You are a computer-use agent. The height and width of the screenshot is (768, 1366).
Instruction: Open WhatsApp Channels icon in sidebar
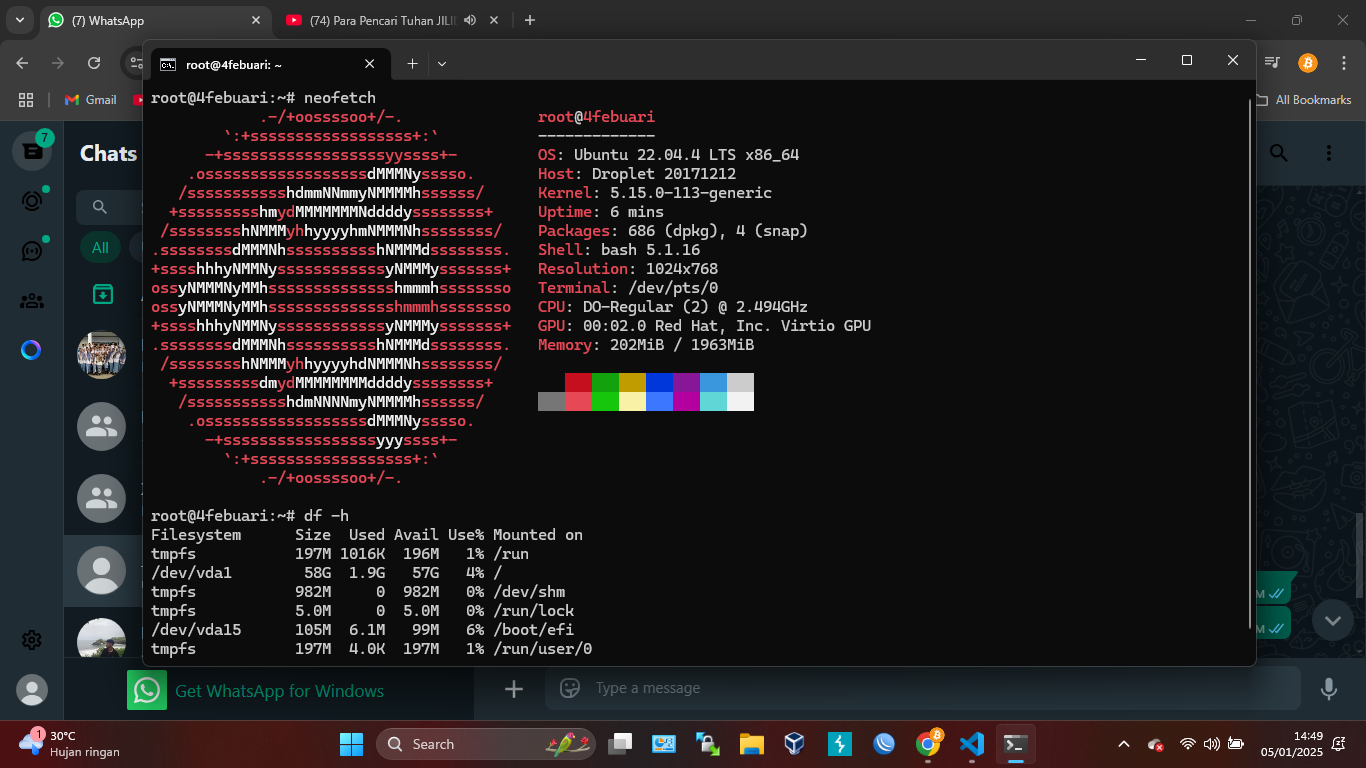32,250
